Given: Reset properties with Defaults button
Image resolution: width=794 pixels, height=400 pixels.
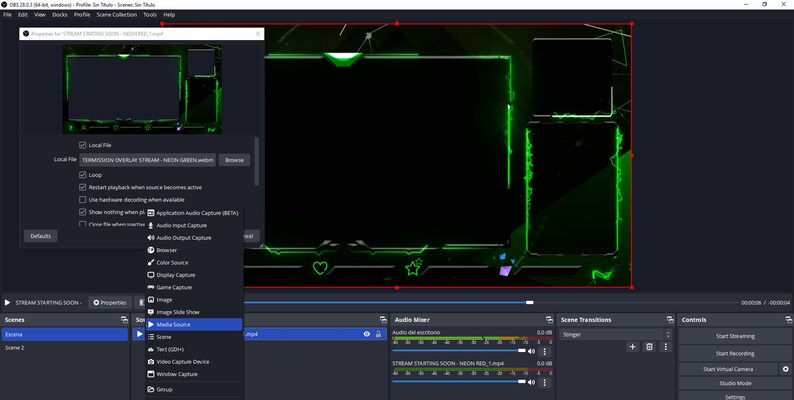Looking at the screenshot, I should (41, 236).
